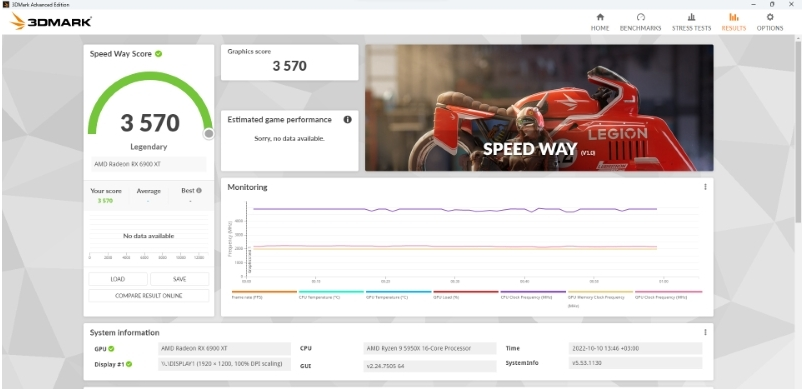The height and width of the screenshot is (389, 803).
Task: Click 'Sorry, no data available.' text
Action: 289,139
